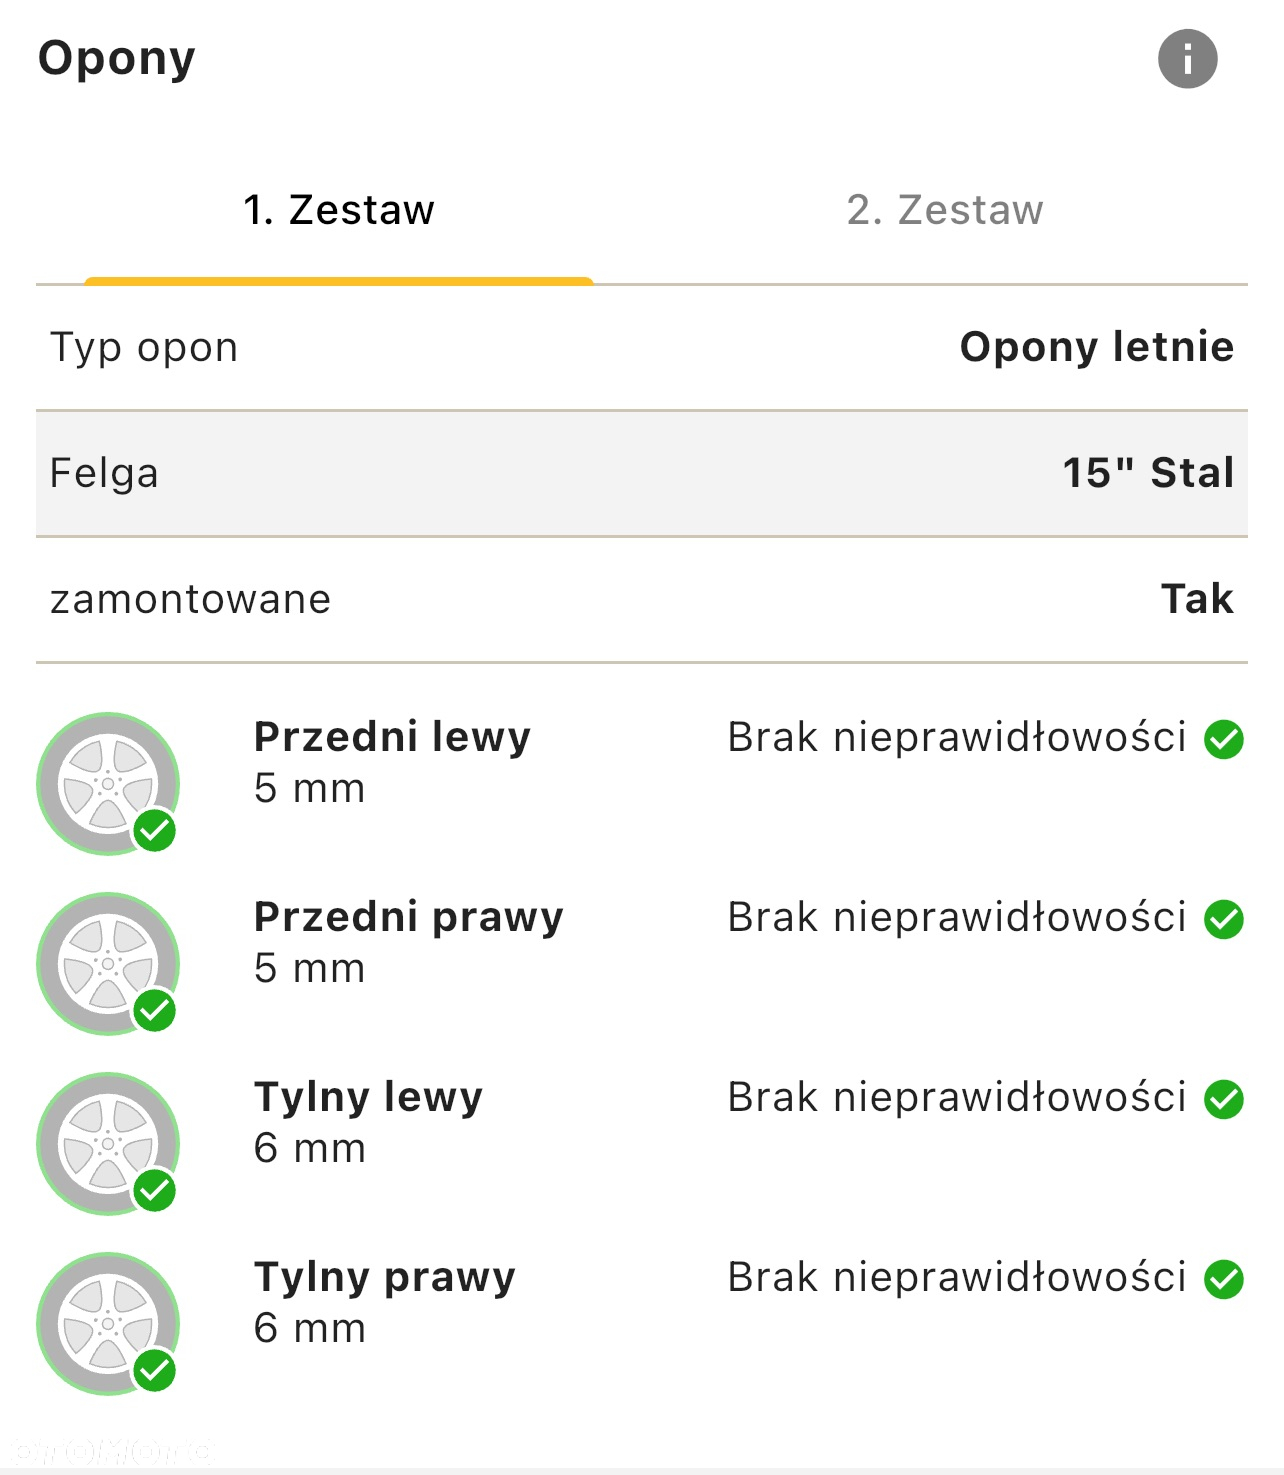Select the front right wheel icon
The height and width of the screenshot is (1475, 1284).
[x=108, y=964]
